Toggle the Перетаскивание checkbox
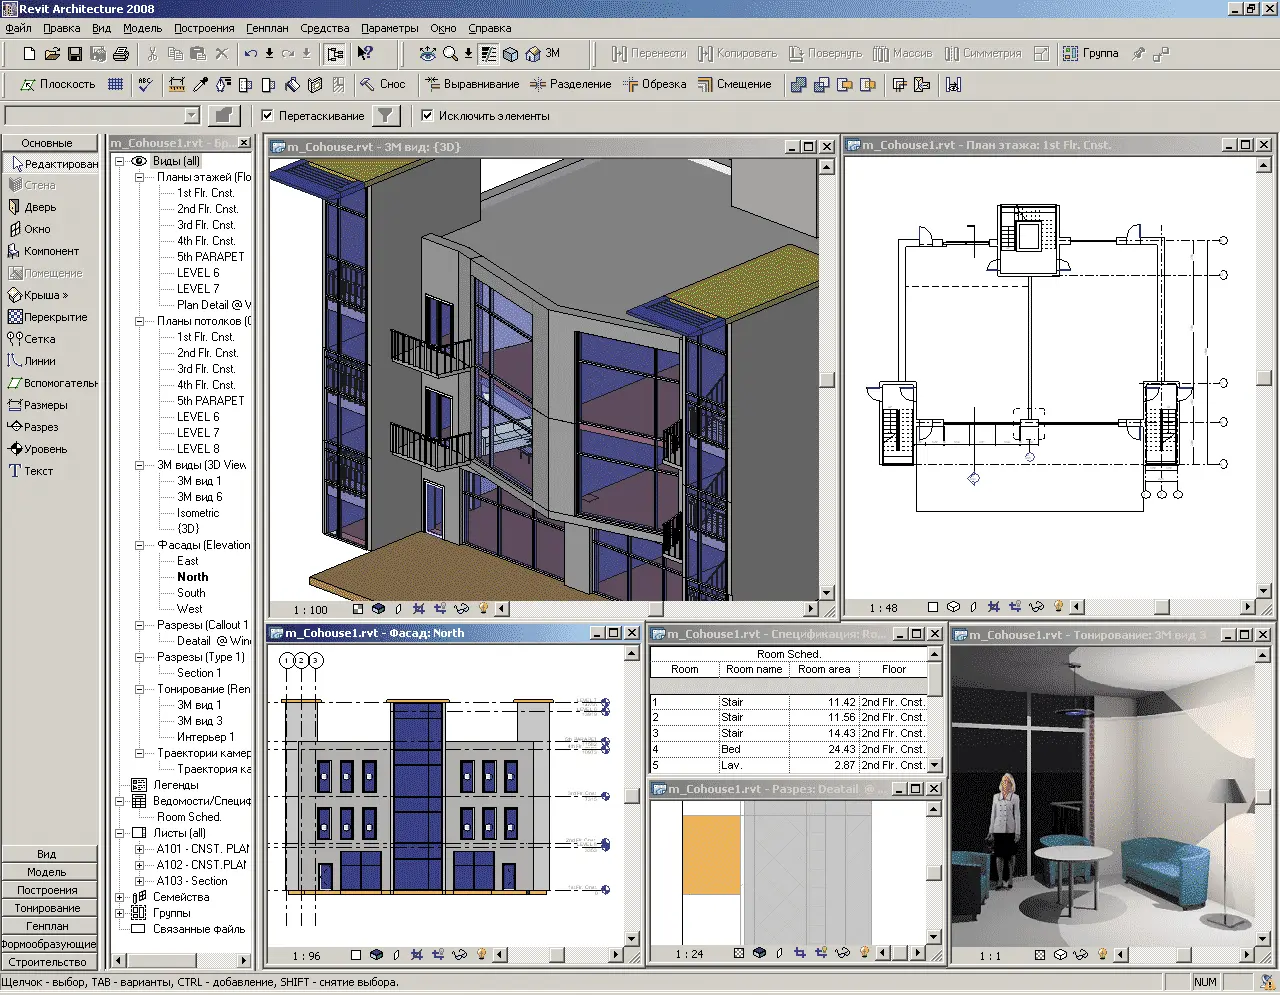The height and width of the screenshot is (995, 1280). (267, 116)
